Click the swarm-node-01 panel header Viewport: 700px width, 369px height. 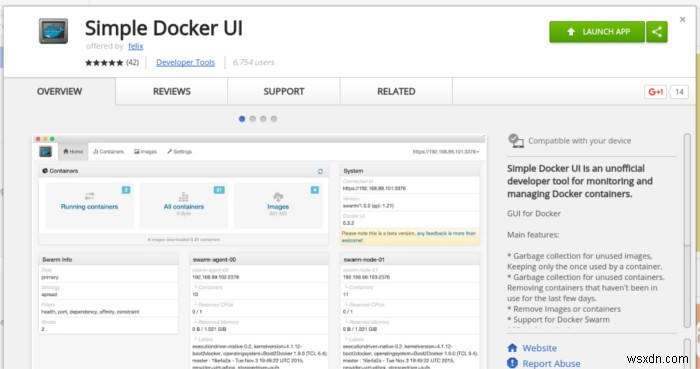(410, 259)
